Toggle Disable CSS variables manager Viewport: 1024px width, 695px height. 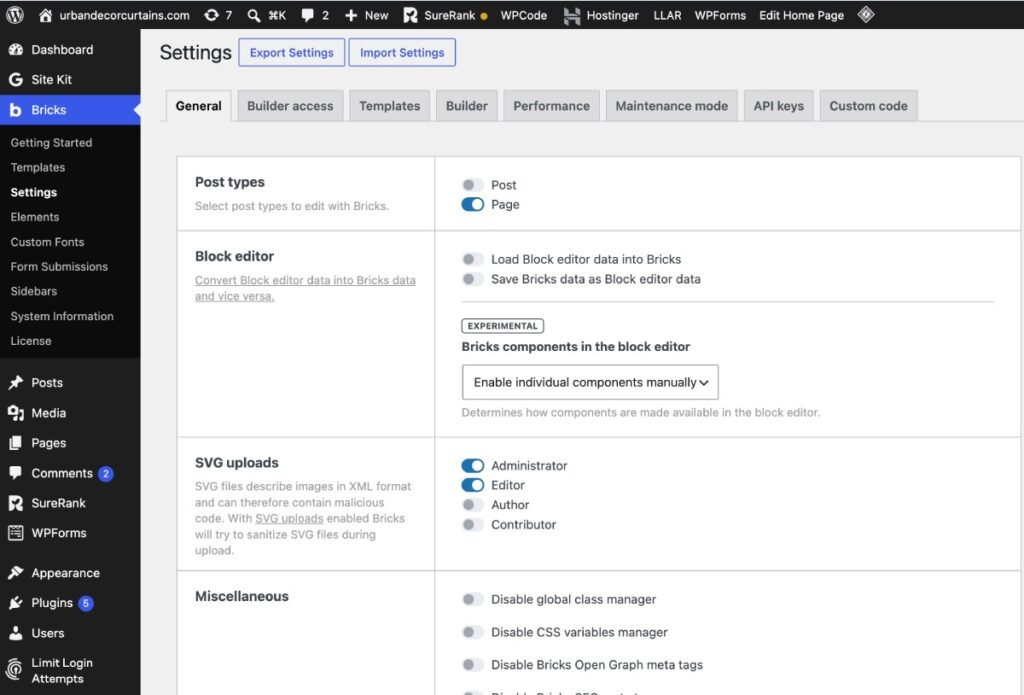point(473,632)
